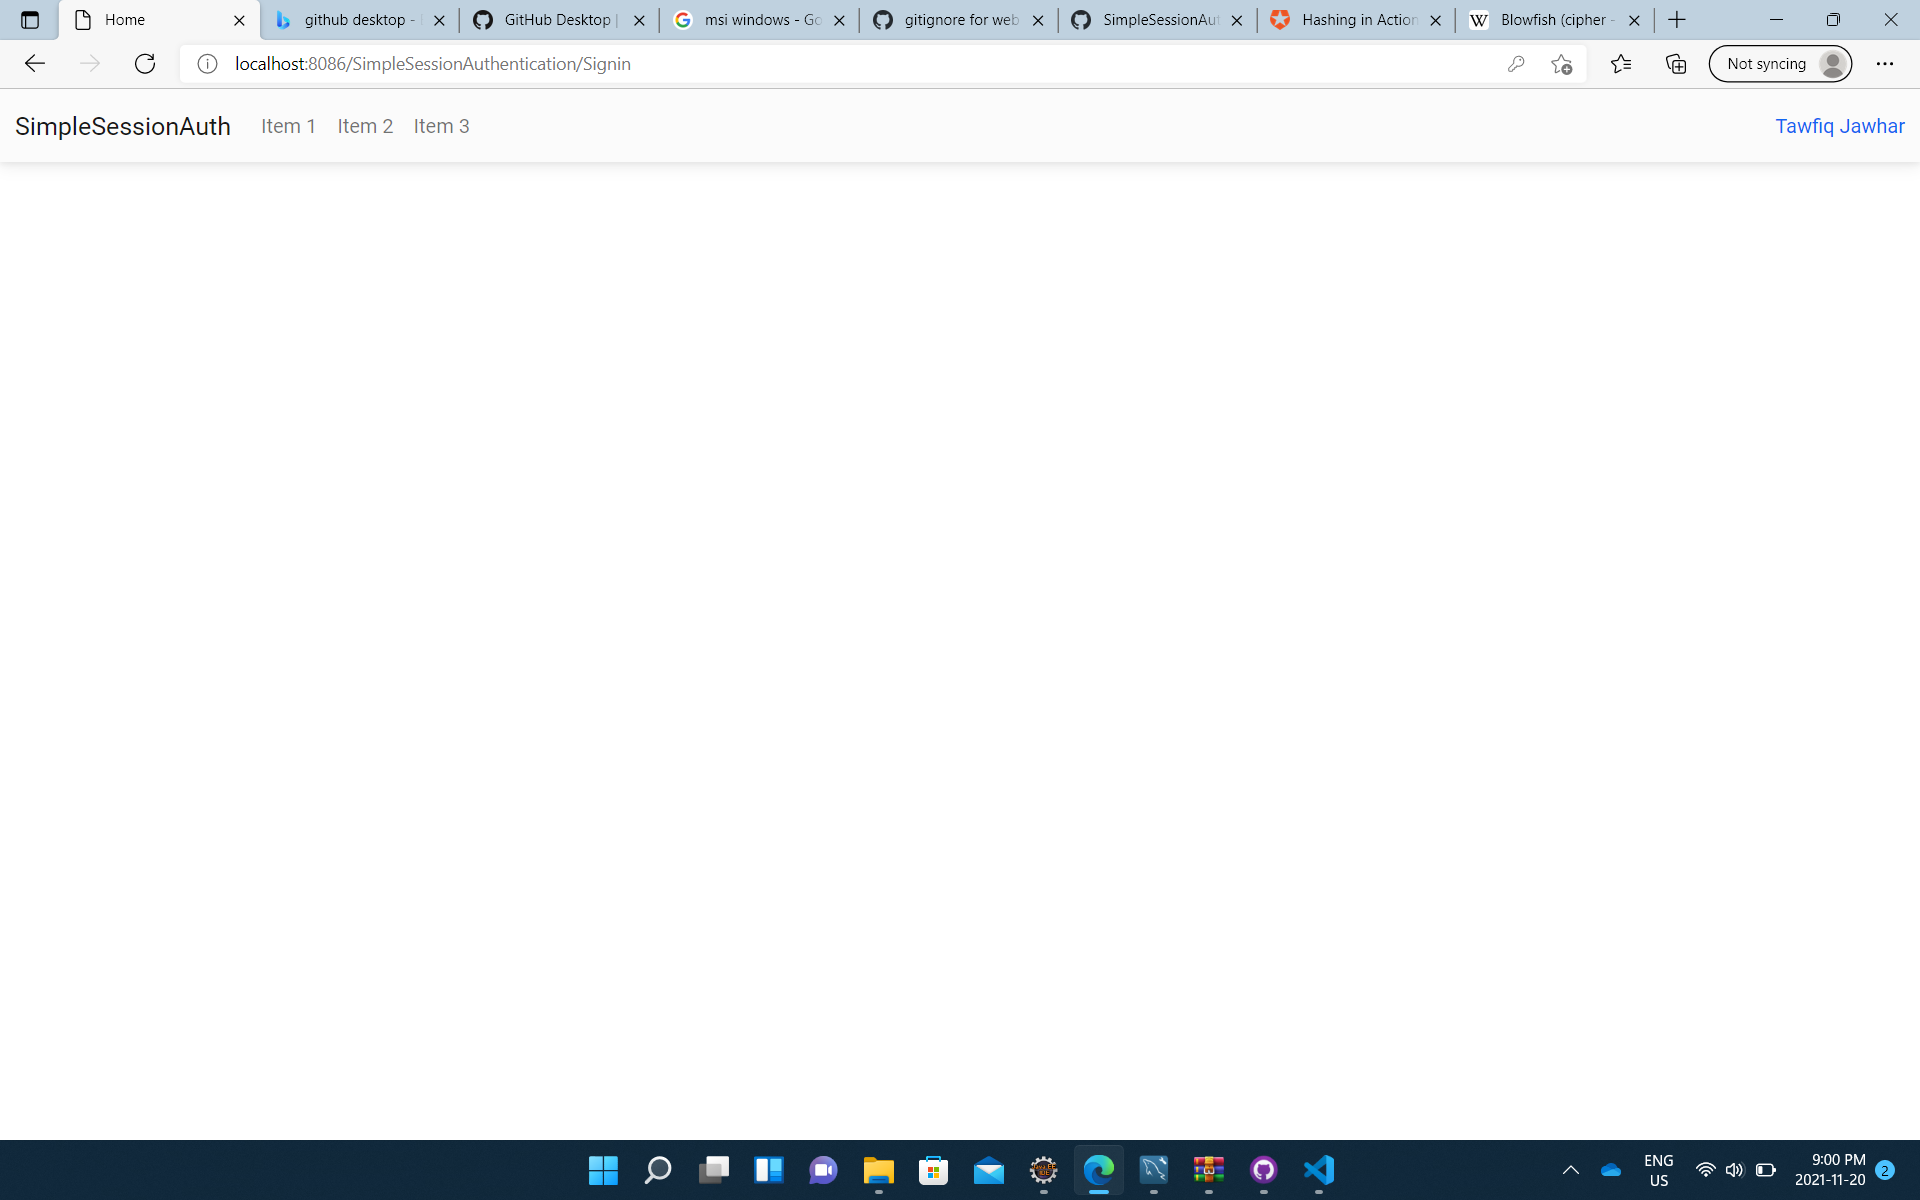Click the Item 2 nav link
1920x1200 pixels.
(x=365, y=126)
